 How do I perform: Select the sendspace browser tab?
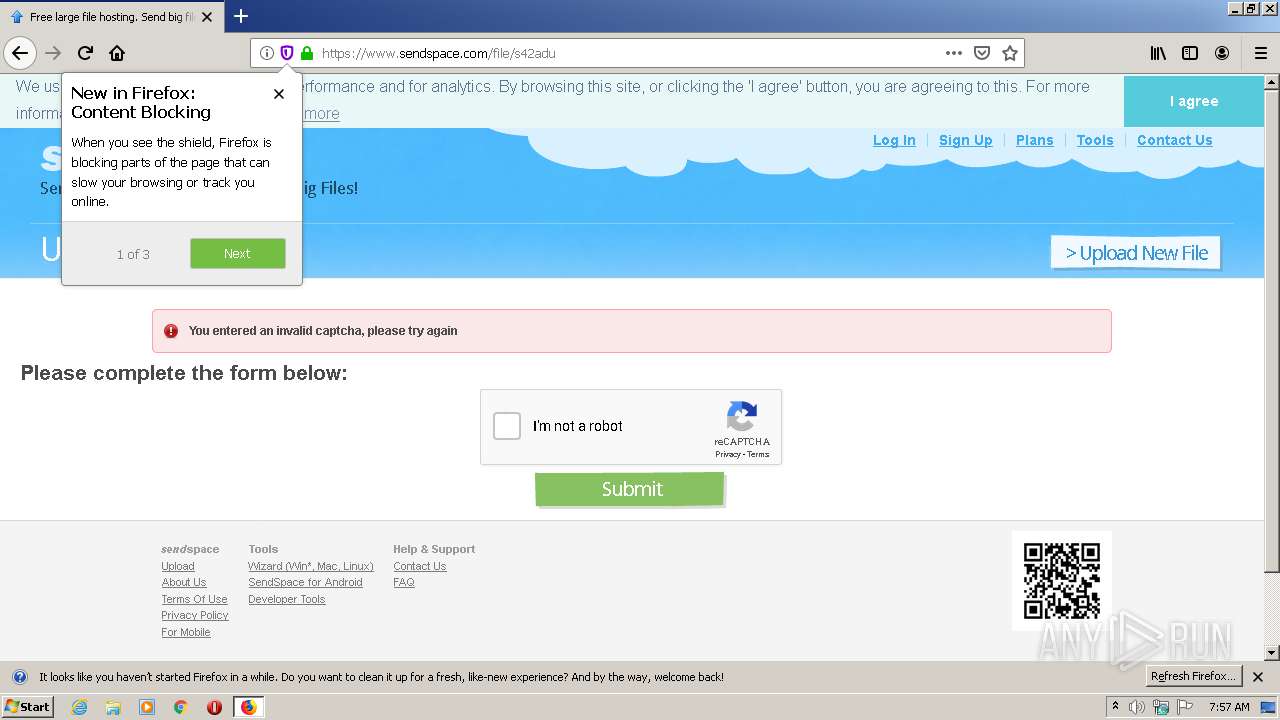[x=110, y=17]
